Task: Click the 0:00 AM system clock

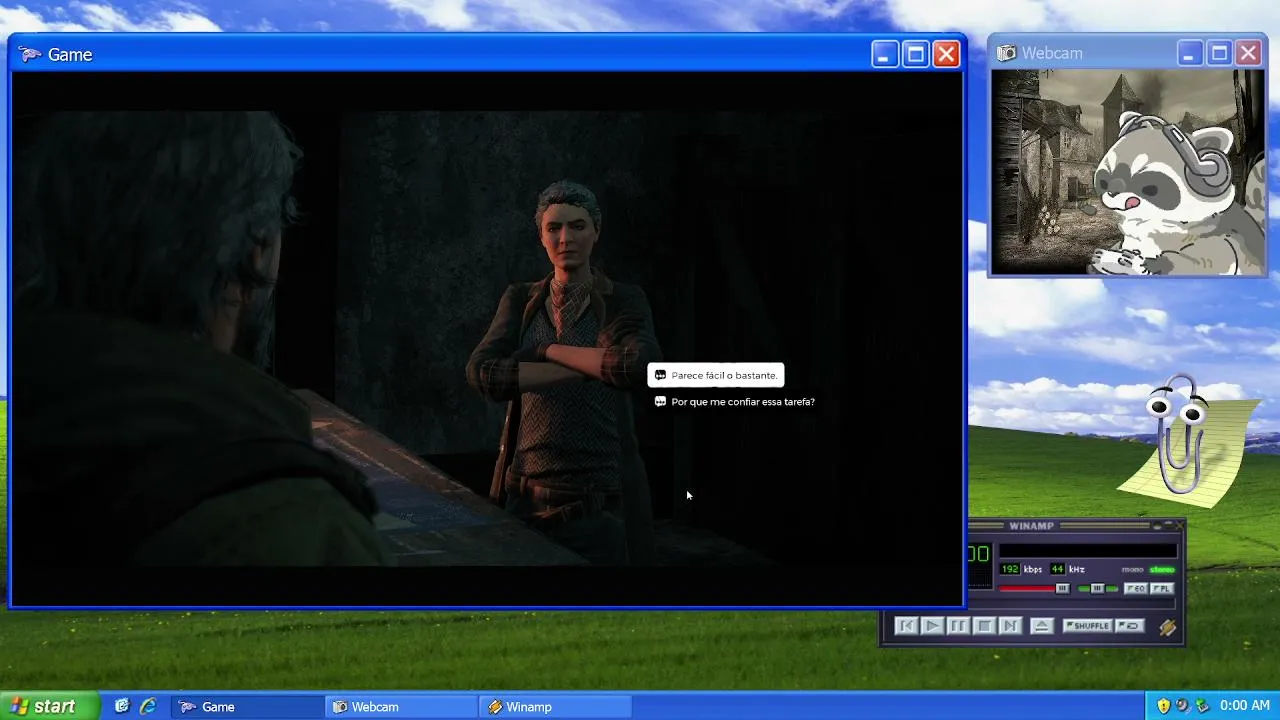Action: tap(1245, 706)
